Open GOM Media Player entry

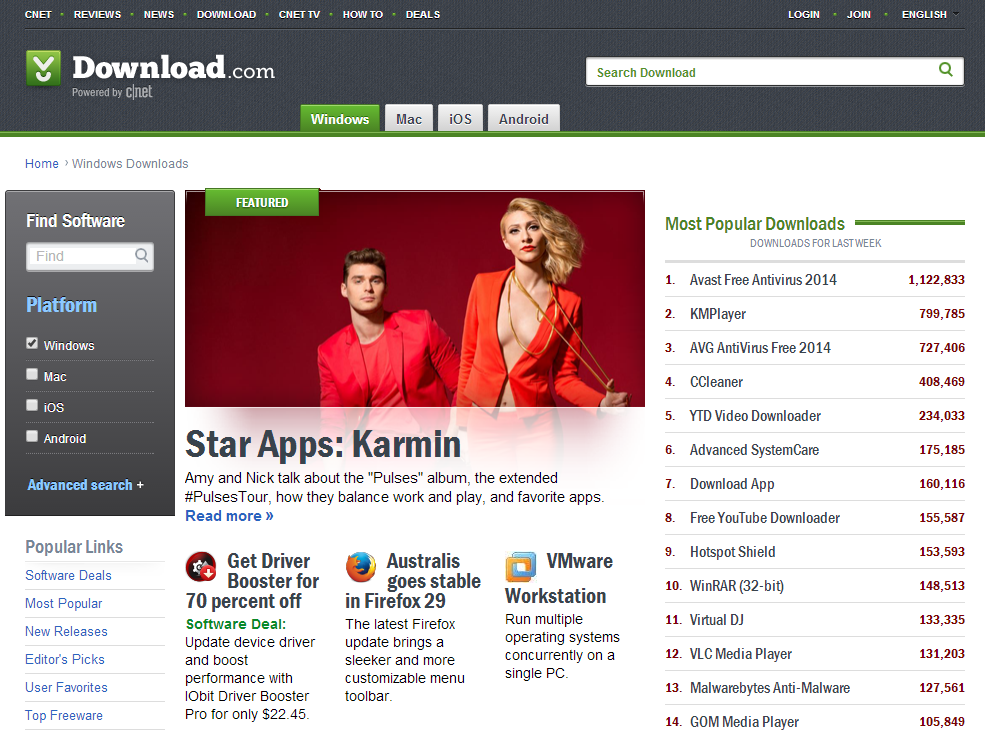[x=744, y=721]
